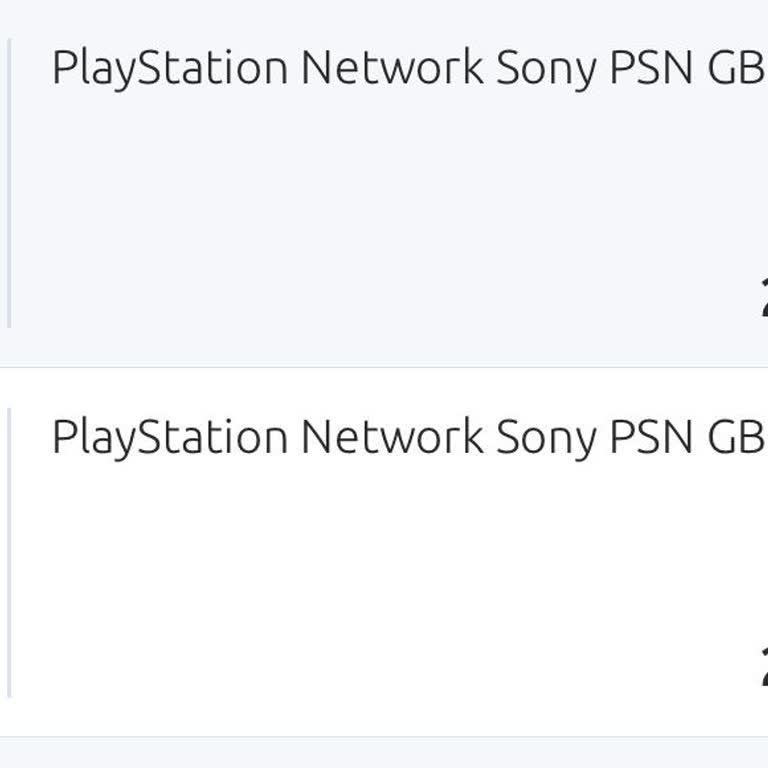
Task: Click the divider line between the two listings
Action: click(x=384, y=367)
